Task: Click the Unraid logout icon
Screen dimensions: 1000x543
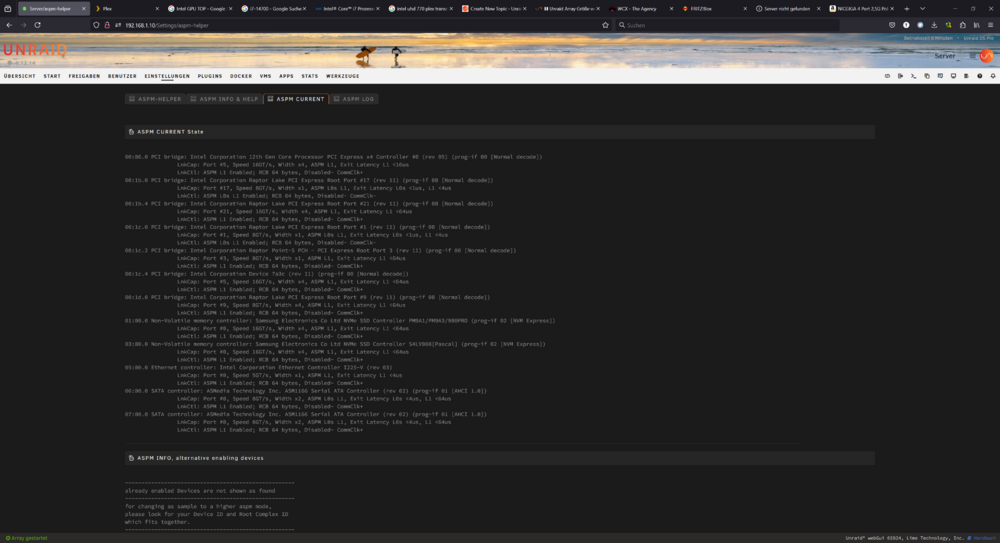Action: pyautogui.click(x=900, y=76)
